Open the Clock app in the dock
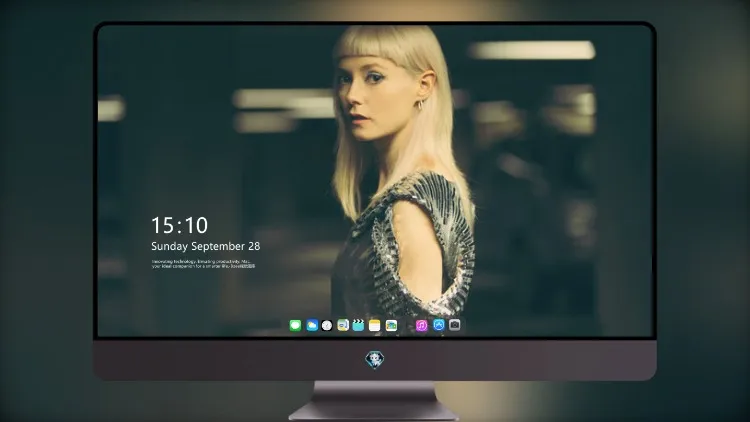Screen dimensions: 750x422 click(x=327, y=326)
